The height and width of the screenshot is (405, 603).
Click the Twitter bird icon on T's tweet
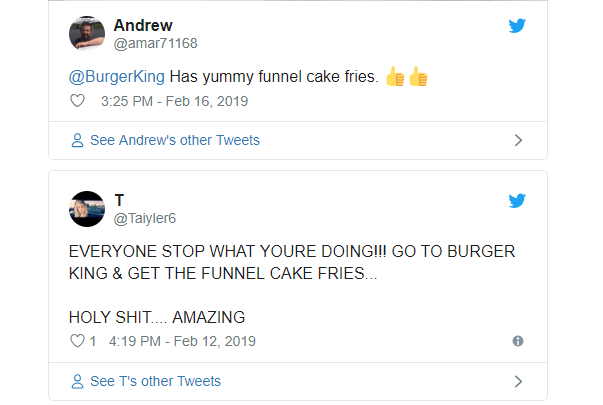point(517,201)
